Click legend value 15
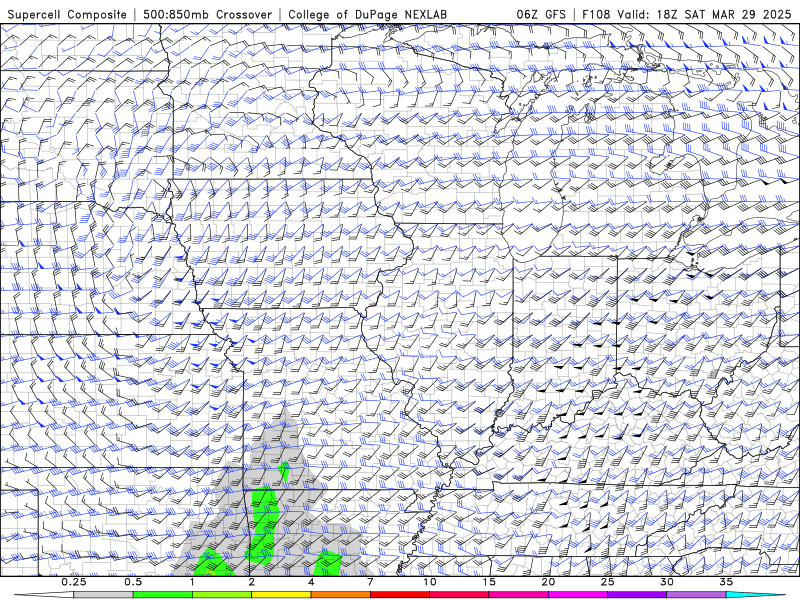 489,582
